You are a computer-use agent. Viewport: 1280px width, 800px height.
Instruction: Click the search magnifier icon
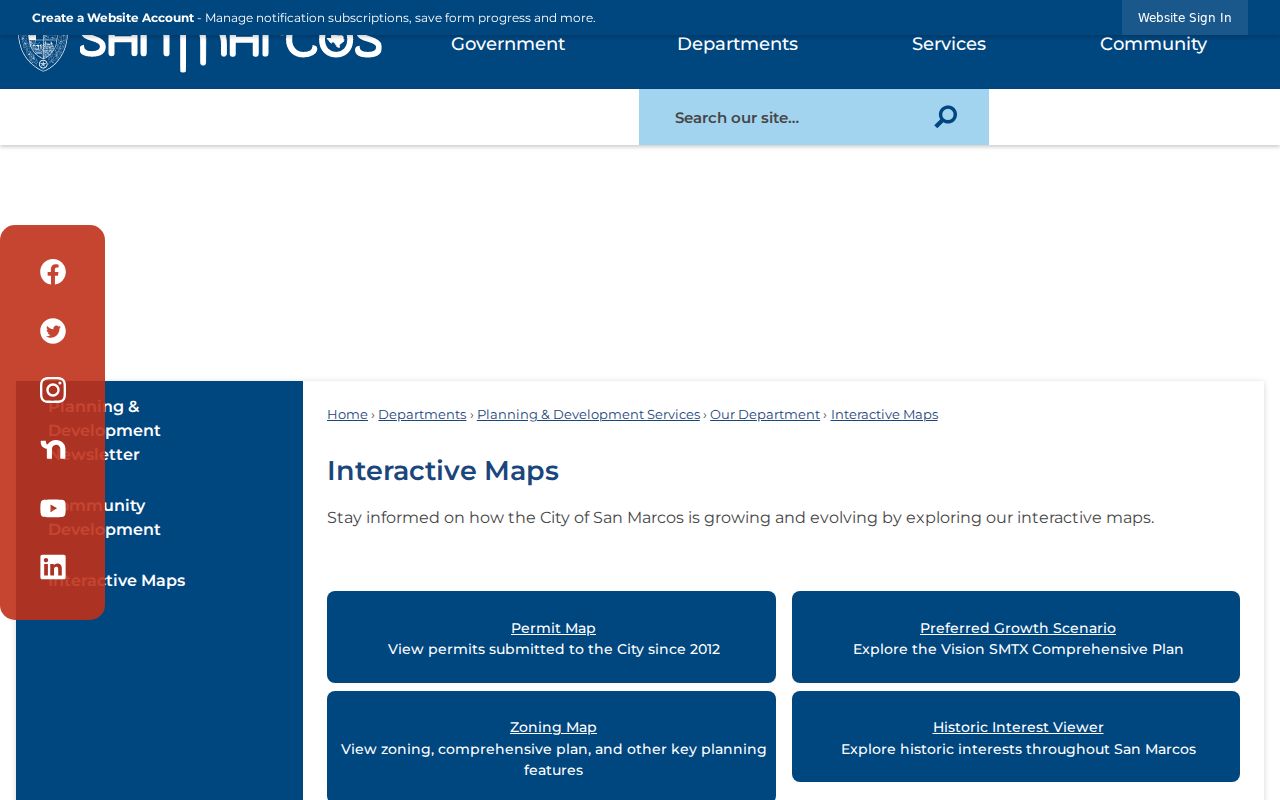click(946, 117)
